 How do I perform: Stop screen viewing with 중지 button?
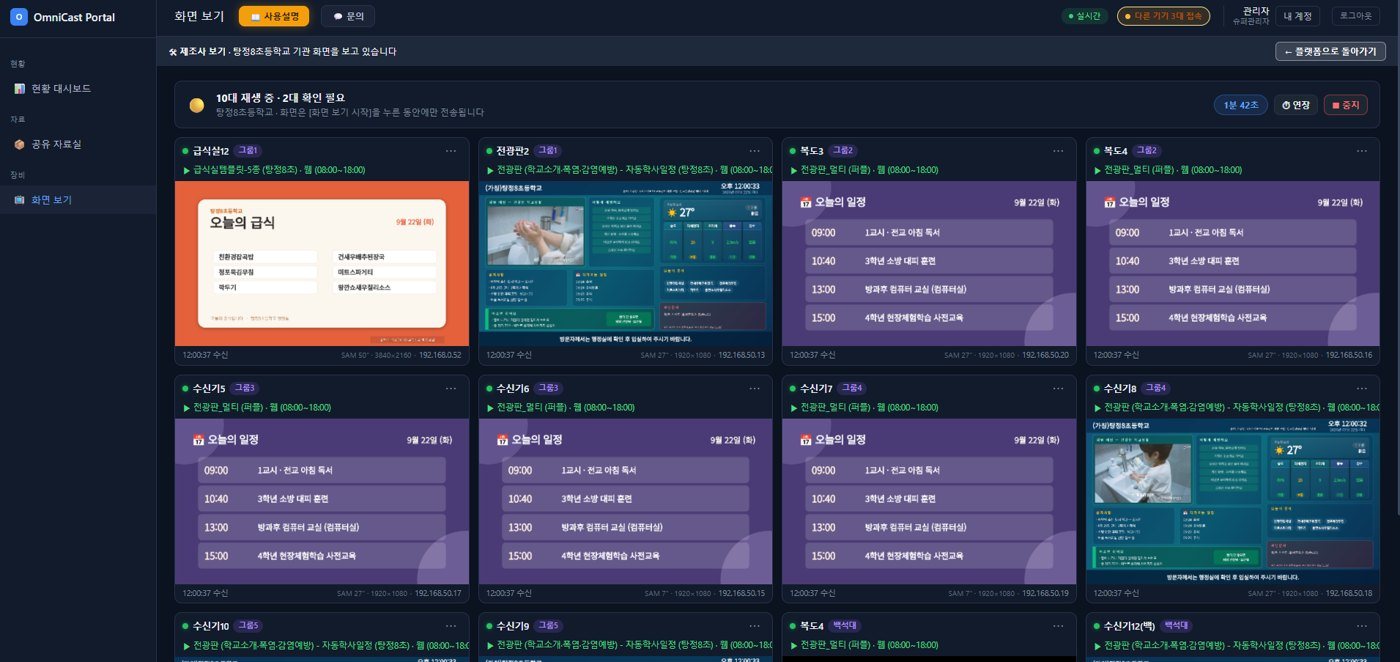pos(1346,105)
